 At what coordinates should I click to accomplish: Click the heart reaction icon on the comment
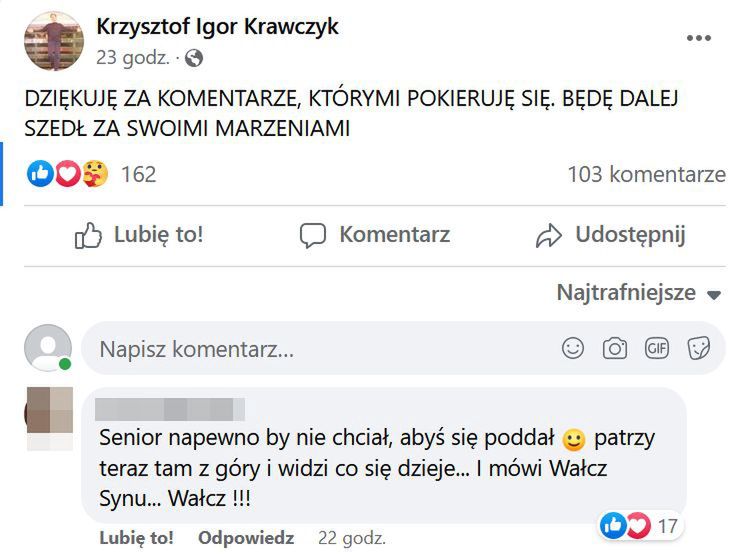[638, 524]
